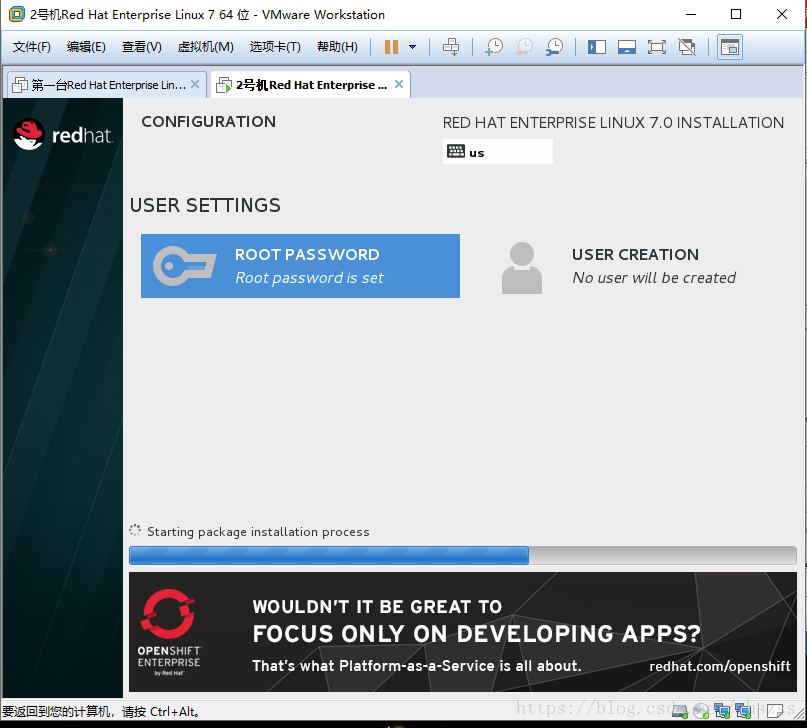The image size is (807, 728).
Task: Click the VMware Workstation title bar icon
Action: click(16, 14)
